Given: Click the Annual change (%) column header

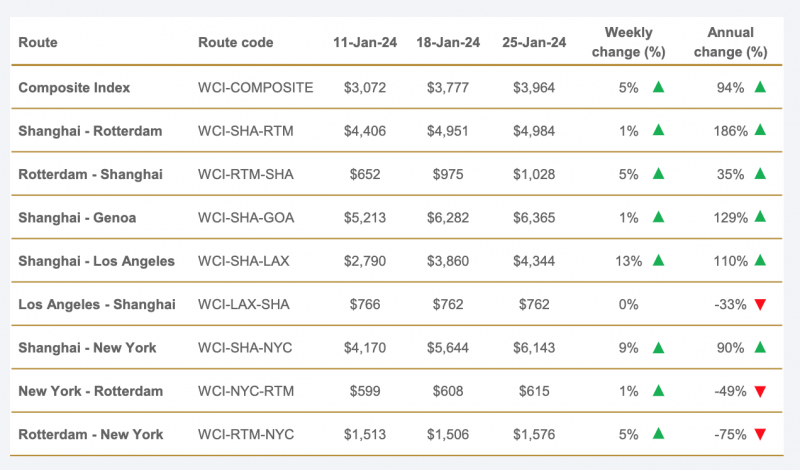Looking at the screenshot, I should coord(731,42).
